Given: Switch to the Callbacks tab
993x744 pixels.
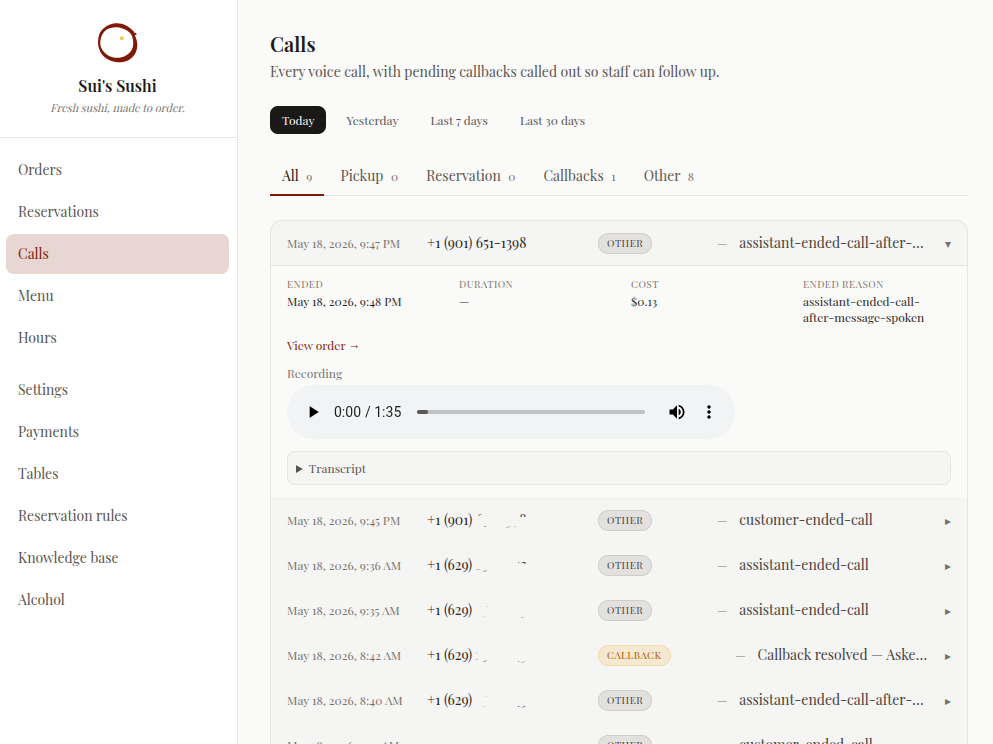Looking at the screenshot, I should [x=579, y=176].
